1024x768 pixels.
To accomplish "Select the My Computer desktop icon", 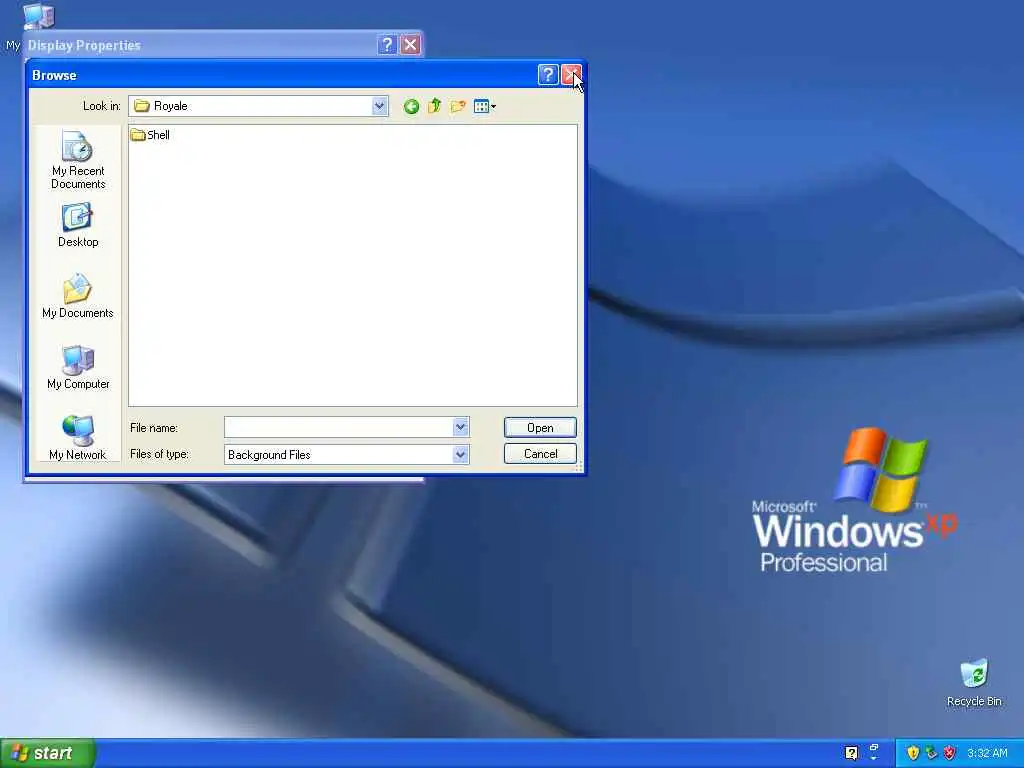I will tap(38, 16).
